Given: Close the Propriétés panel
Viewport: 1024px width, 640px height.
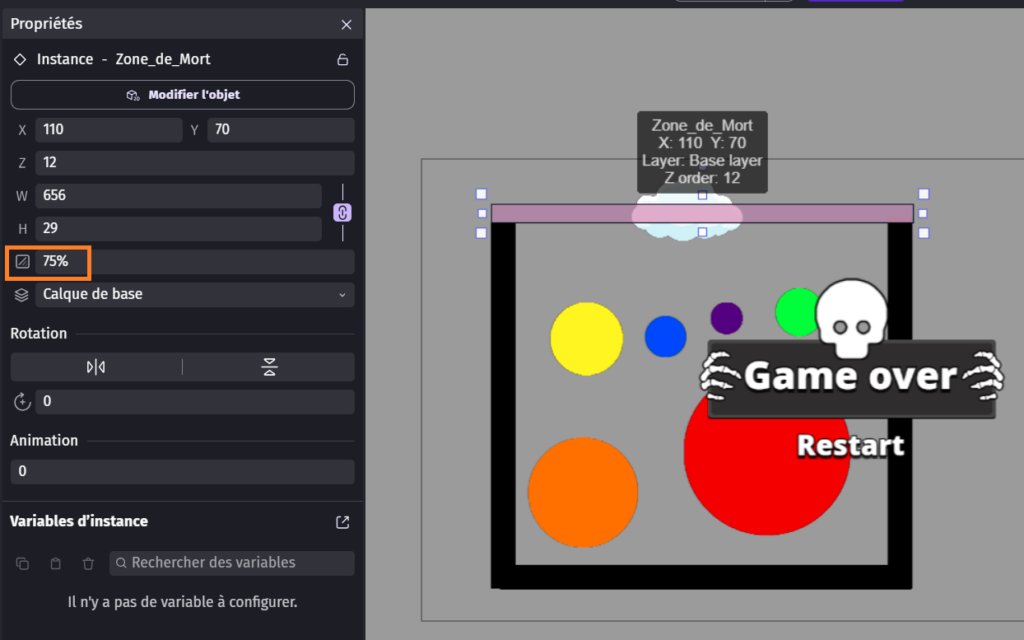Looking at the screenshot, I should pos(346,24).
